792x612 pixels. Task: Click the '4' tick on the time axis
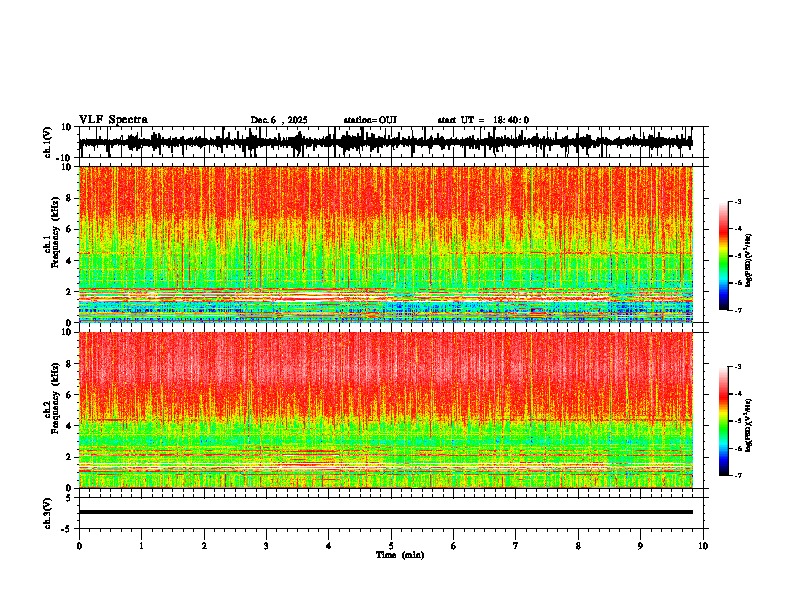point(329,546)
